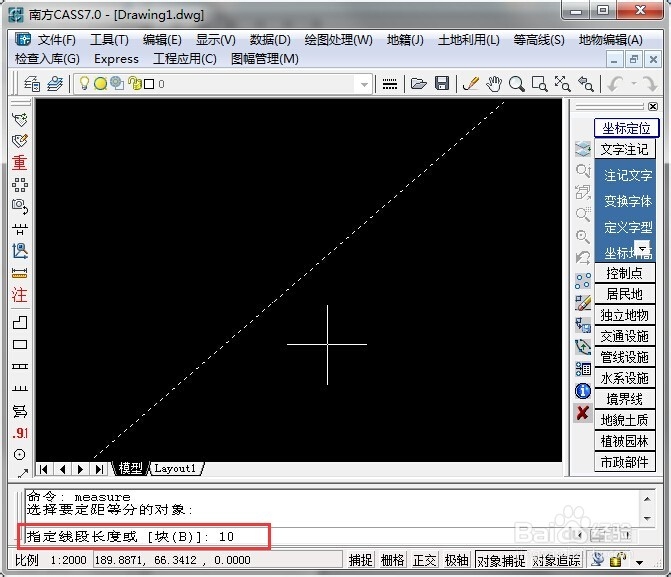671x577 pixels.
Task: Click the zoom extents icon
Action: coord(562,84)
